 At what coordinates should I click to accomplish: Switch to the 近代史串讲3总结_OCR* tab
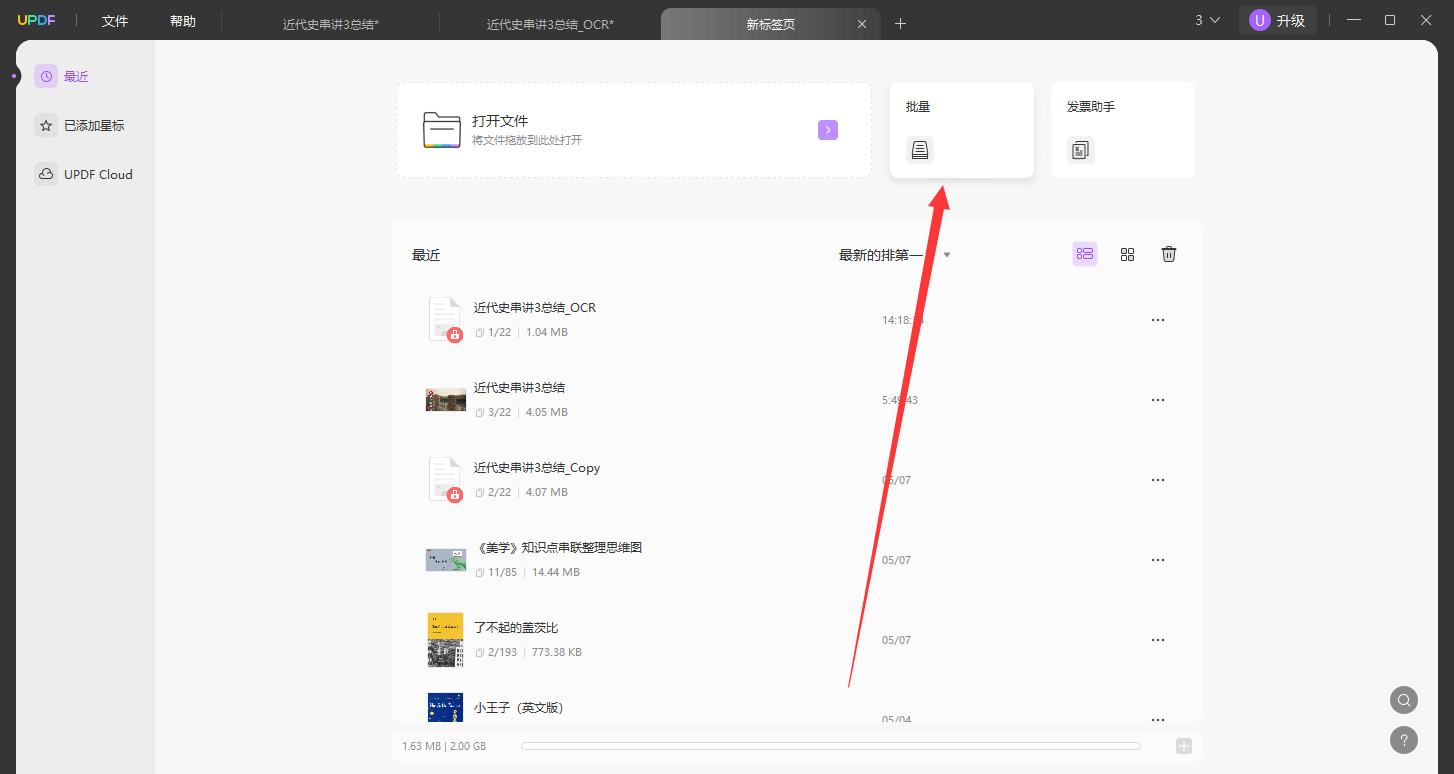(550, 24)
